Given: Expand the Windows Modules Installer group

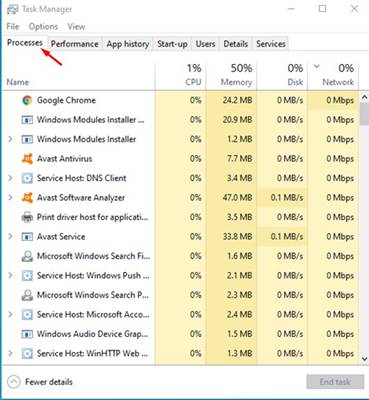Looking at the screenshot, I should [x=10, y=139].
